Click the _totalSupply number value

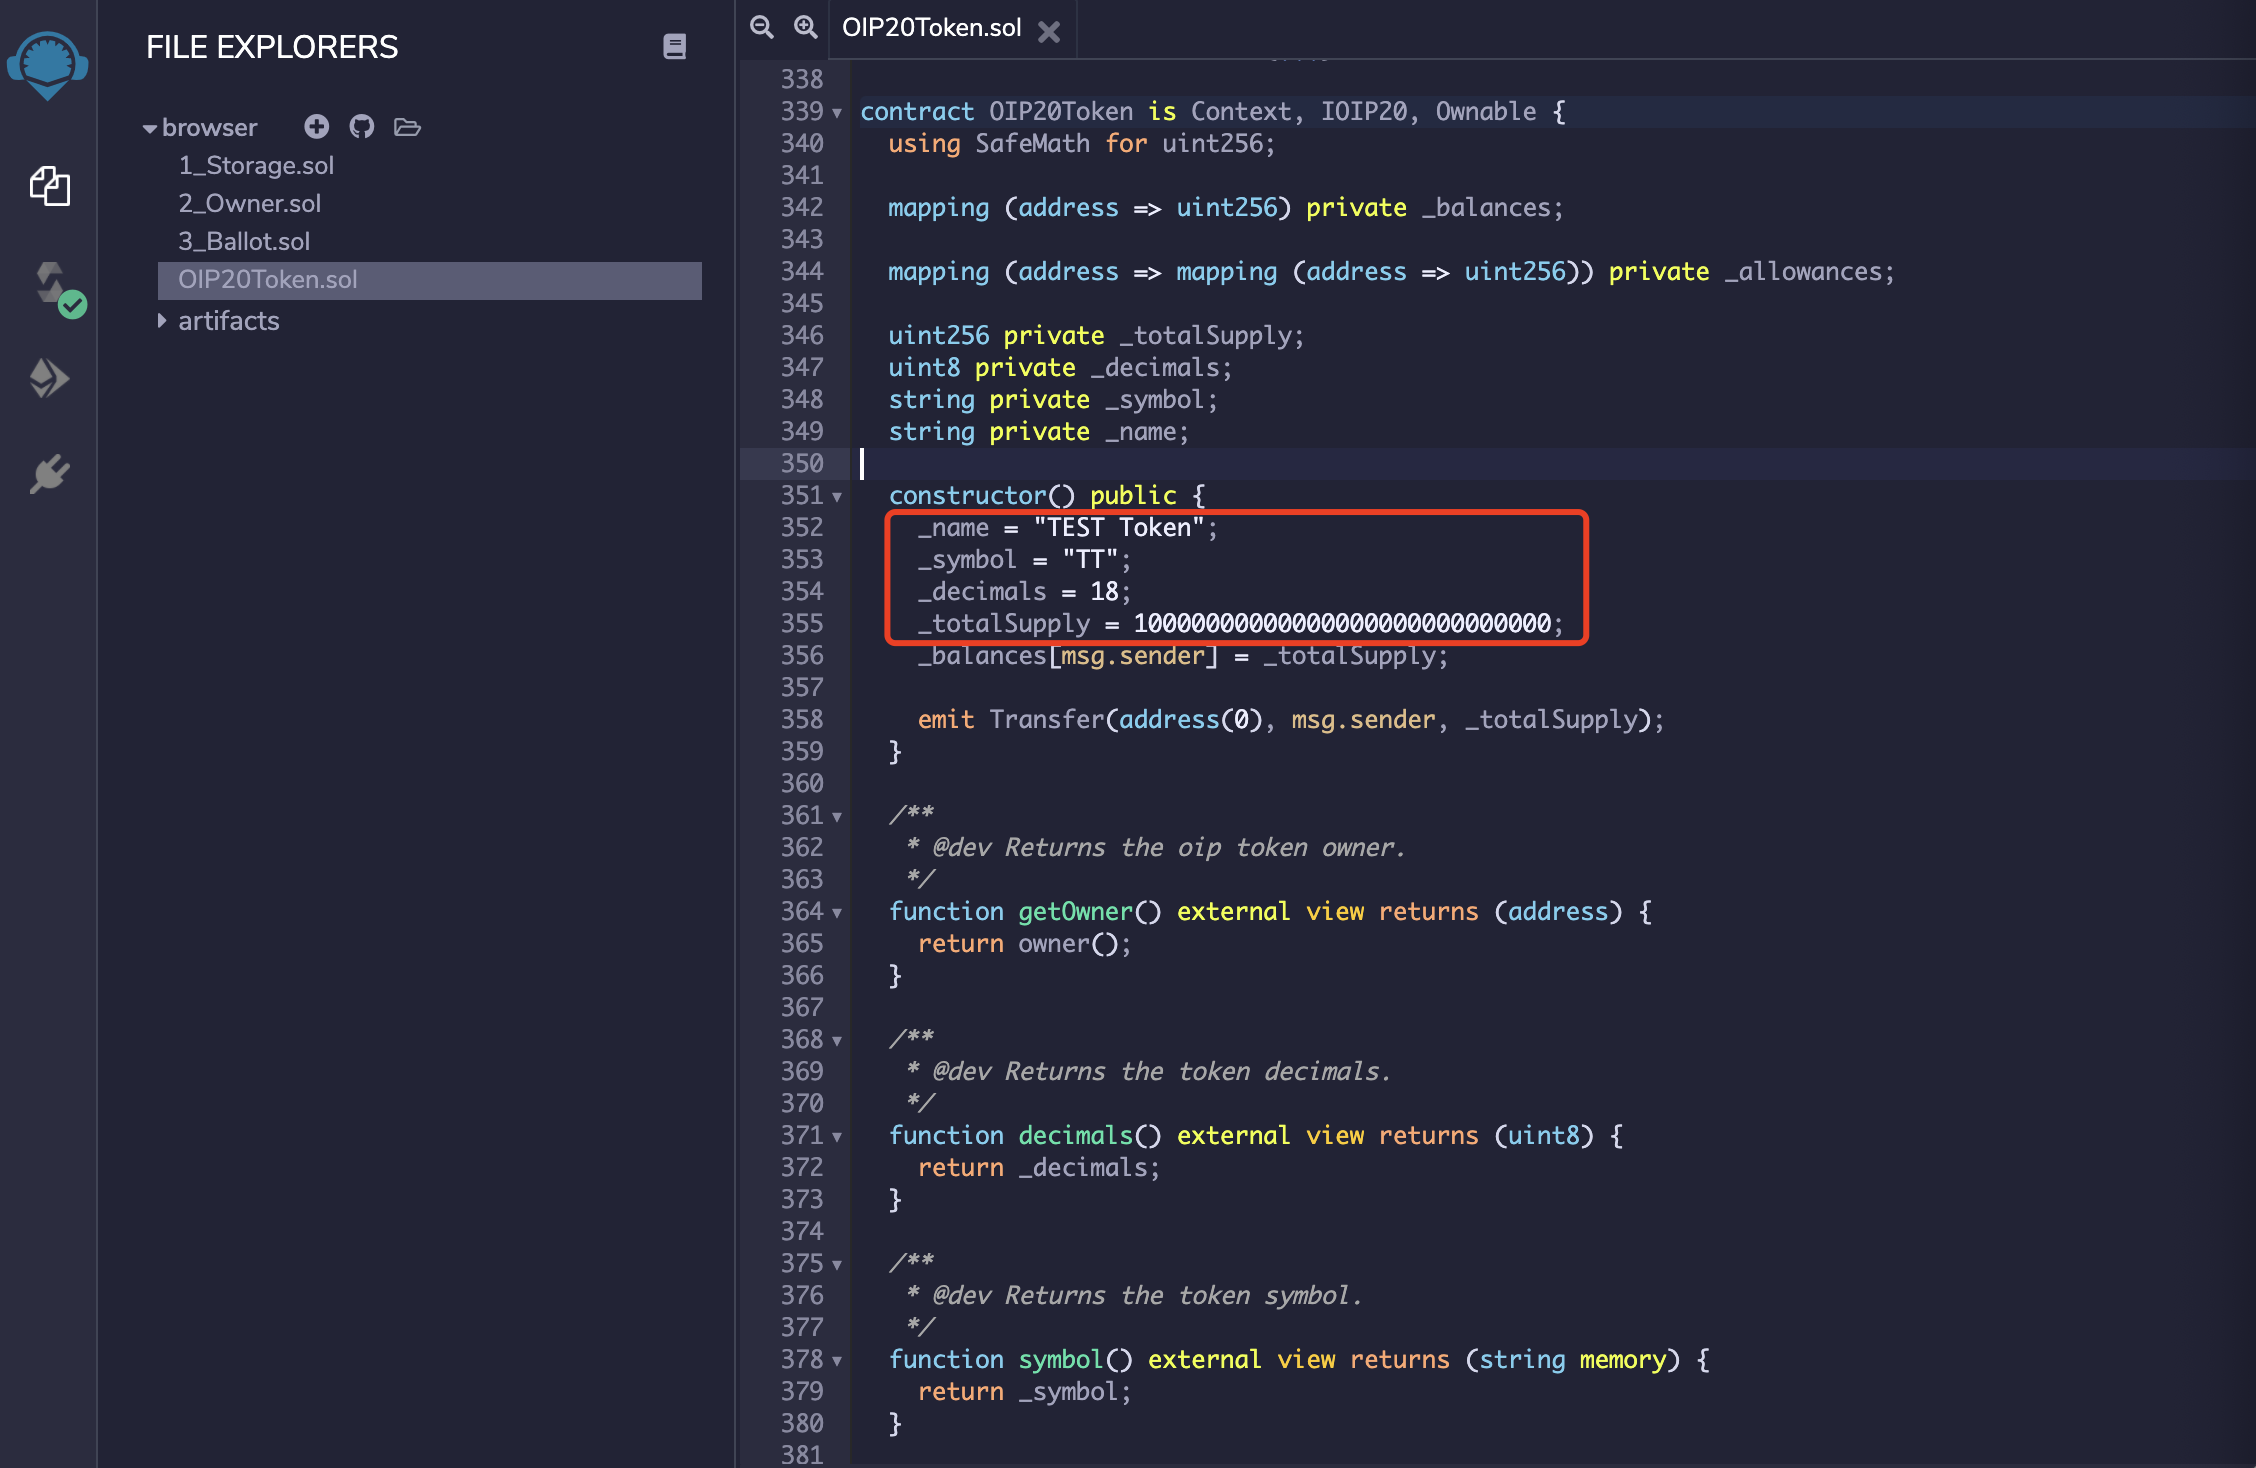(x=1342, y=623)
